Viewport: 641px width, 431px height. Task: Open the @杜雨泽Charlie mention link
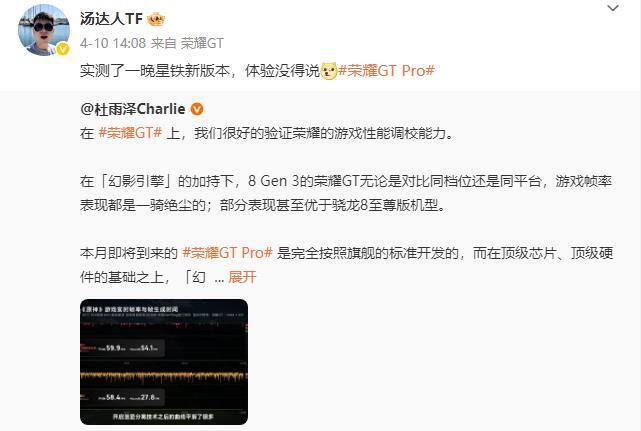[x=133, y=109]
